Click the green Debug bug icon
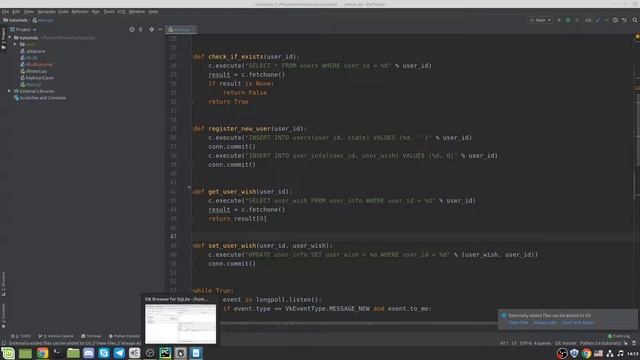The image size is (640, 360). tap(568, 20)
